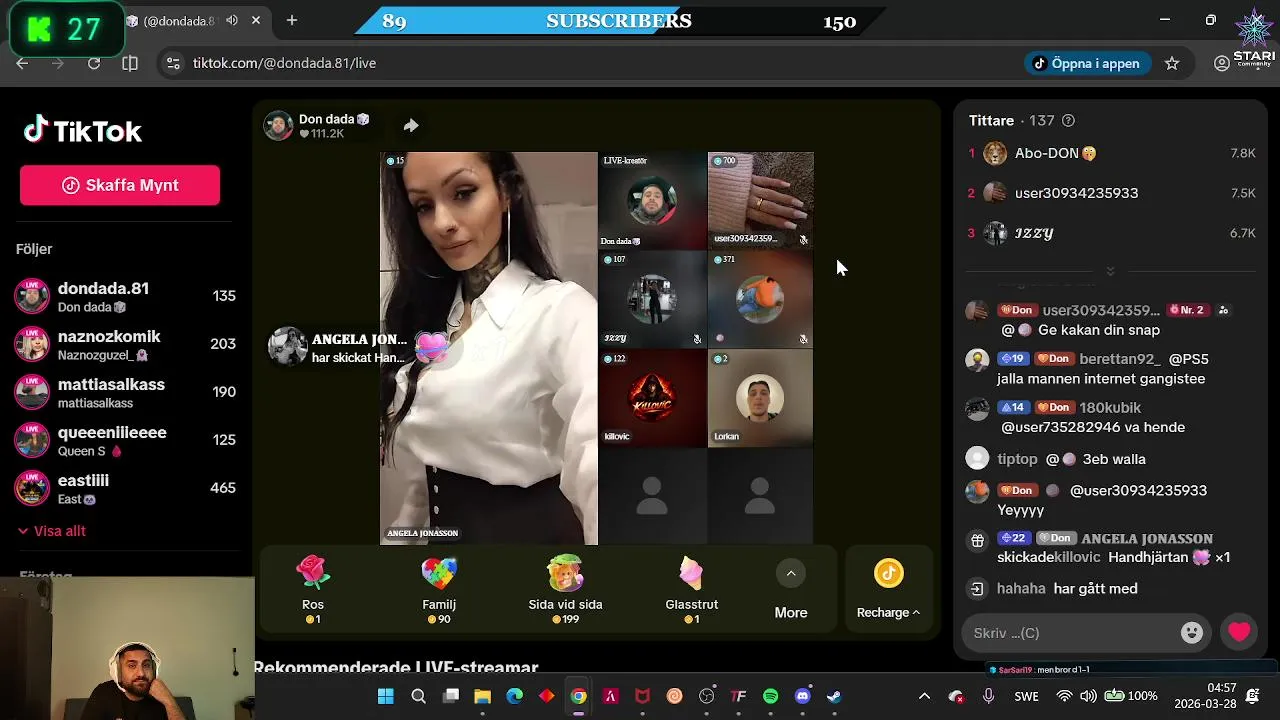Open Discord from the taskbar
Image resolution: width=1280 pixels, height=720 pixels.
coord(802,696)
